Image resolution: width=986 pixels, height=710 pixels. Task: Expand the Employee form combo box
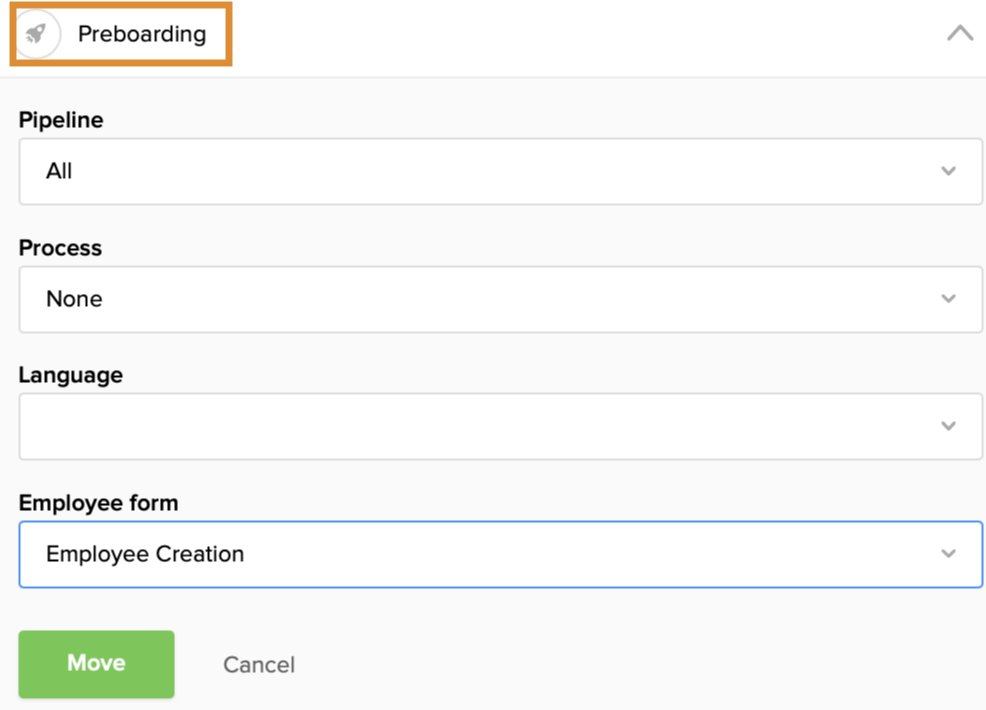pyautogui.click(x=500, y=554)
